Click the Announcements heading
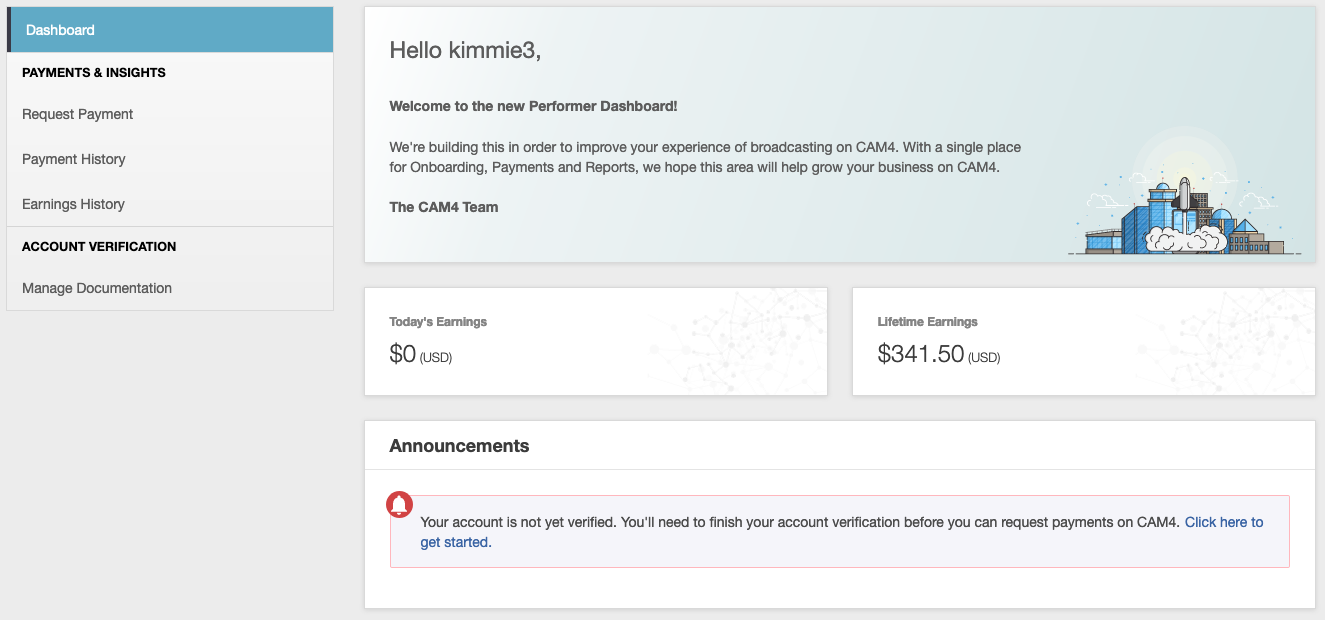 point(459,446)
